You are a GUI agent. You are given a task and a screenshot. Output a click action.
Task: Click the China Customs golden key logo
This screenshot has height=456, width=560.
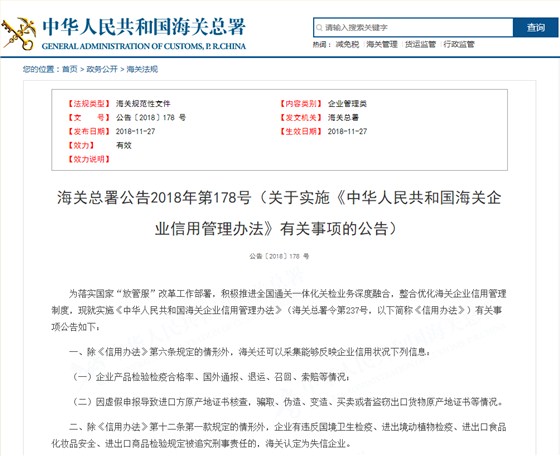(x=19, y=34)
